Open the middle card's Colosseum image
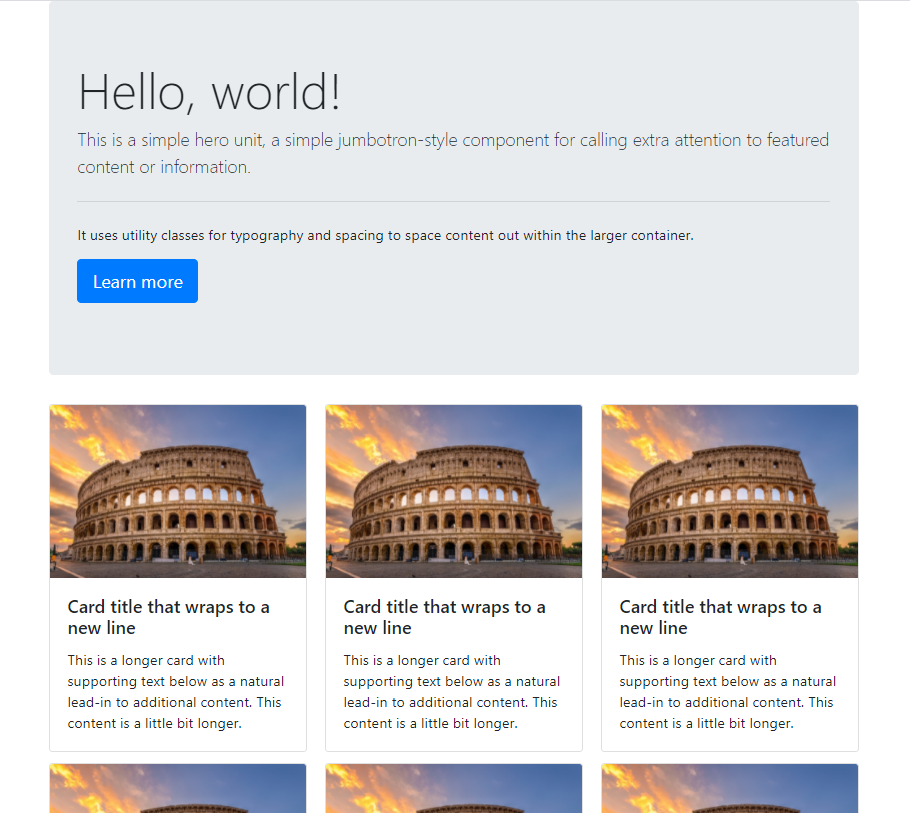The width and height of the screenshot is (910, 813). pos(454,492)
